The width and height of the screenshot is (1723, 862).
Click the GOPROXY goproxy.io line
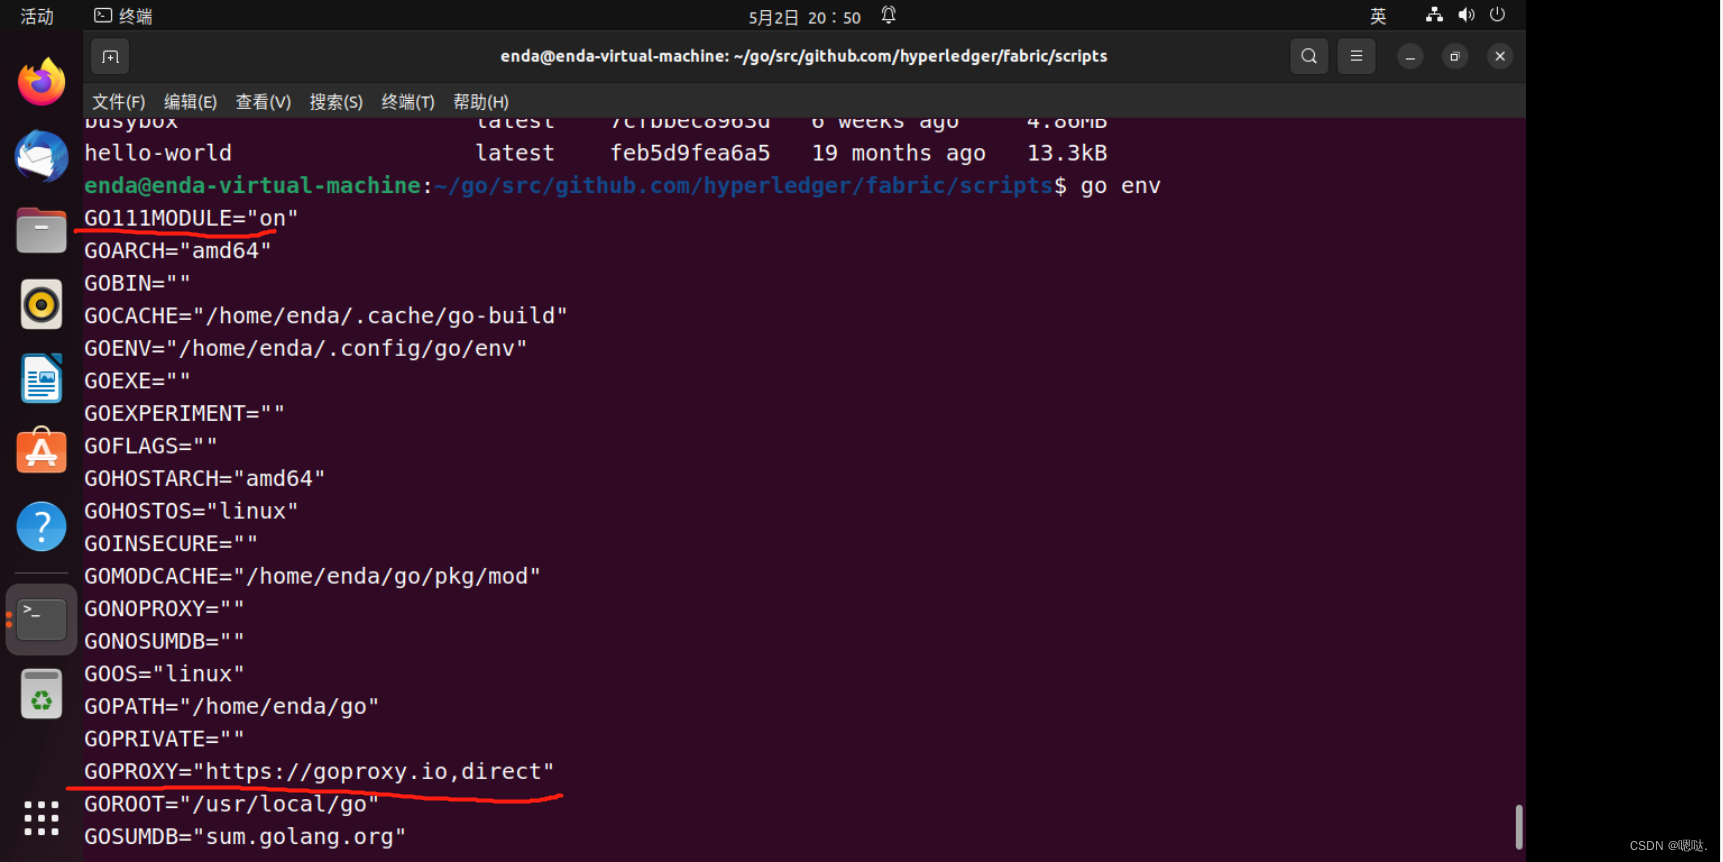coord(319,772)
